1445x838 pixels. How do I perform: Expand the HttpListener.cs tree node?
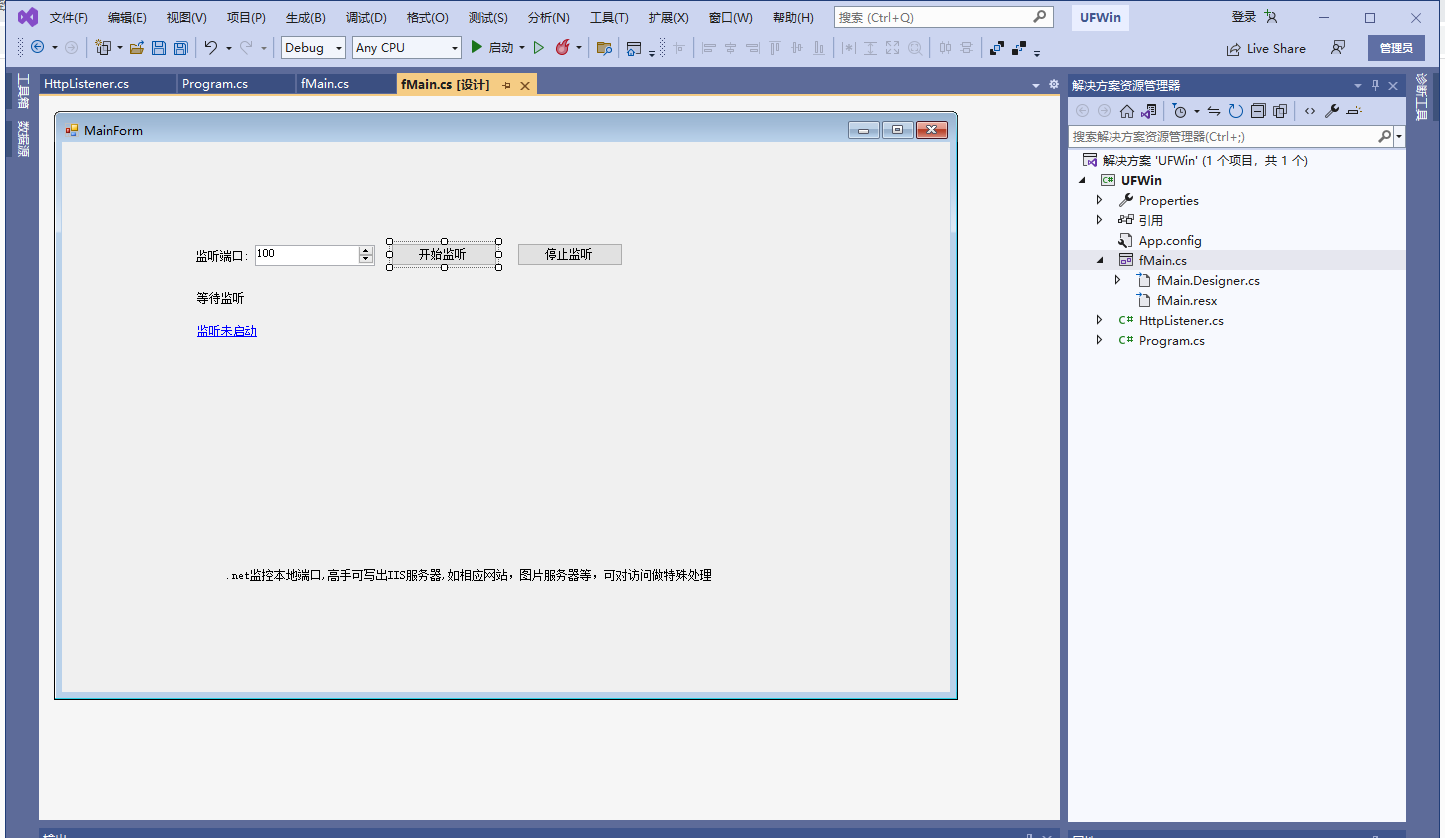(1100, 320)
